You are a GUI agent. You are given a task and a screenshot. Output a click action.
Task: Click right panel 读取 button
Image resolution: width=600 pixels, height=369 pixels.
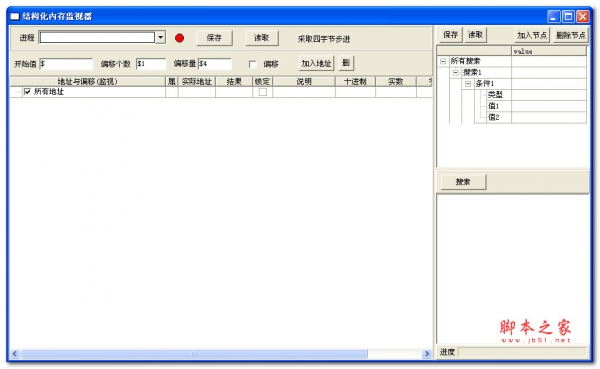click(475, 35)
